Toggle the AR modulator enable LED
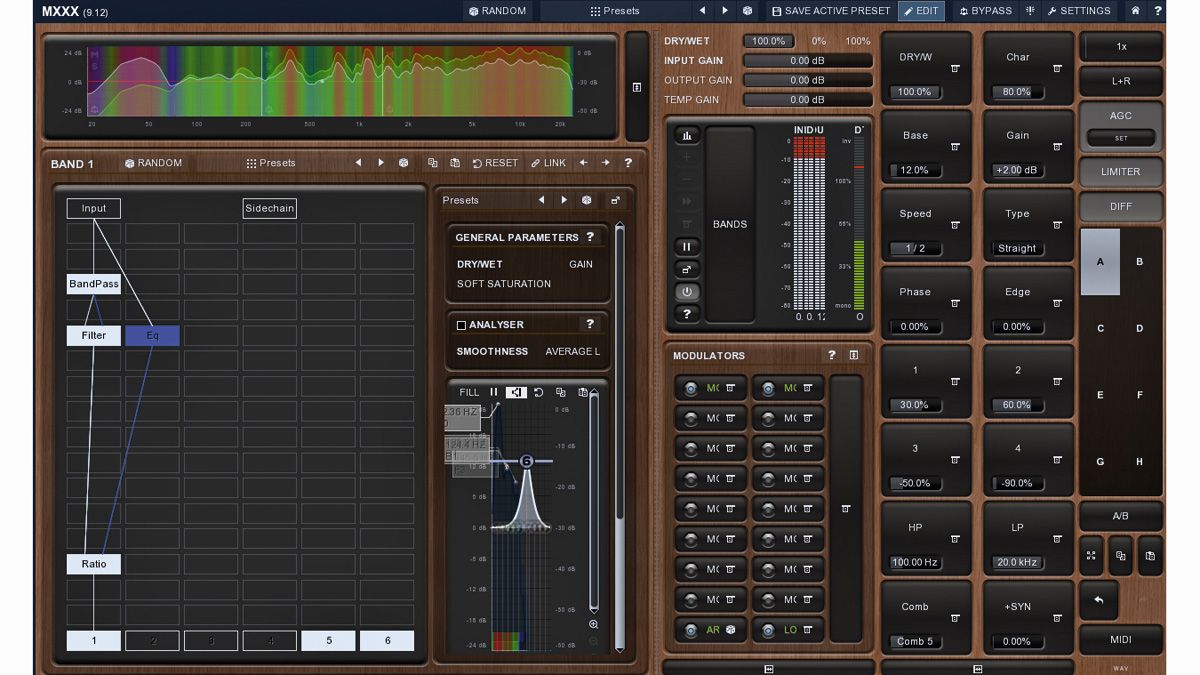Image resolution: width=1200 pixels, height=675 pixels. point(690,631)
